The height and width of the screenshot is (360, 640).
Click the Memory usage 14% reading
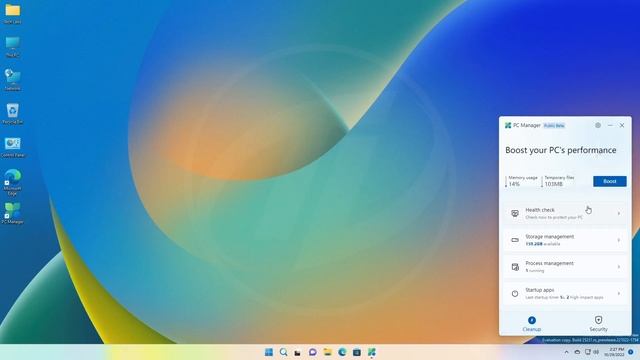[x=522, y=181]
